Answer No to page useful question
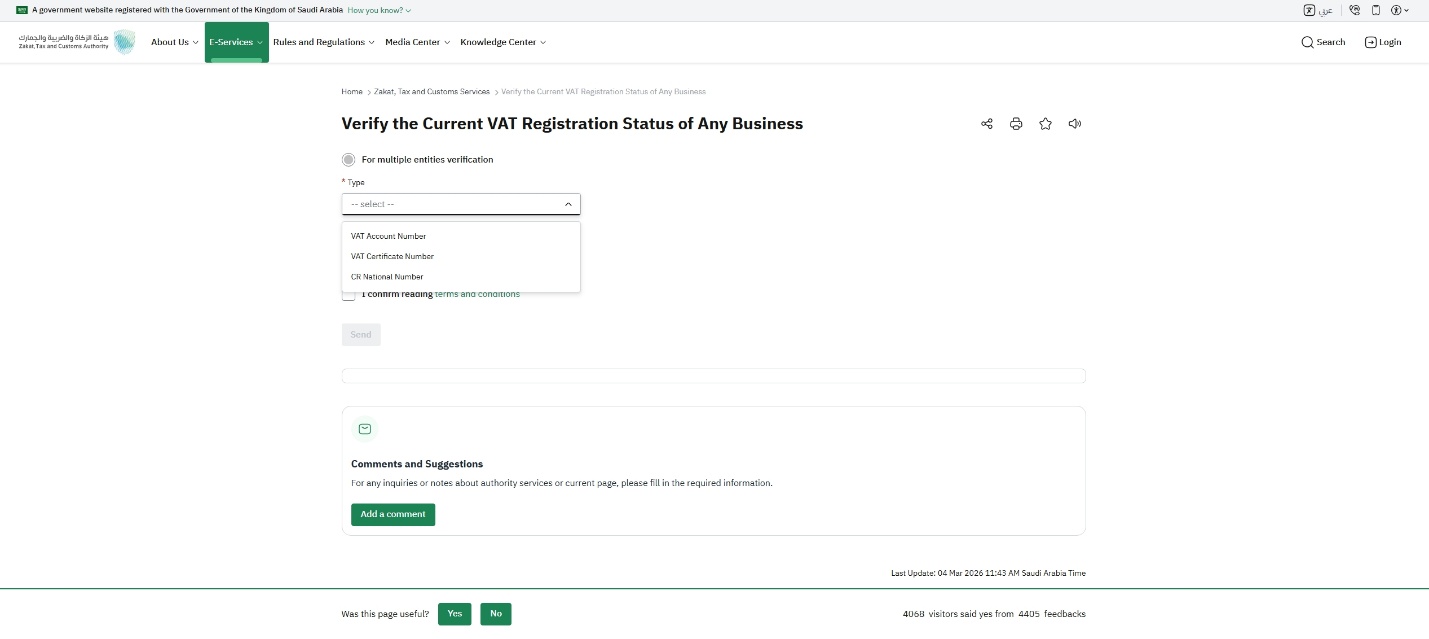This screenshot has width=1429, height=639. point(496,614)
